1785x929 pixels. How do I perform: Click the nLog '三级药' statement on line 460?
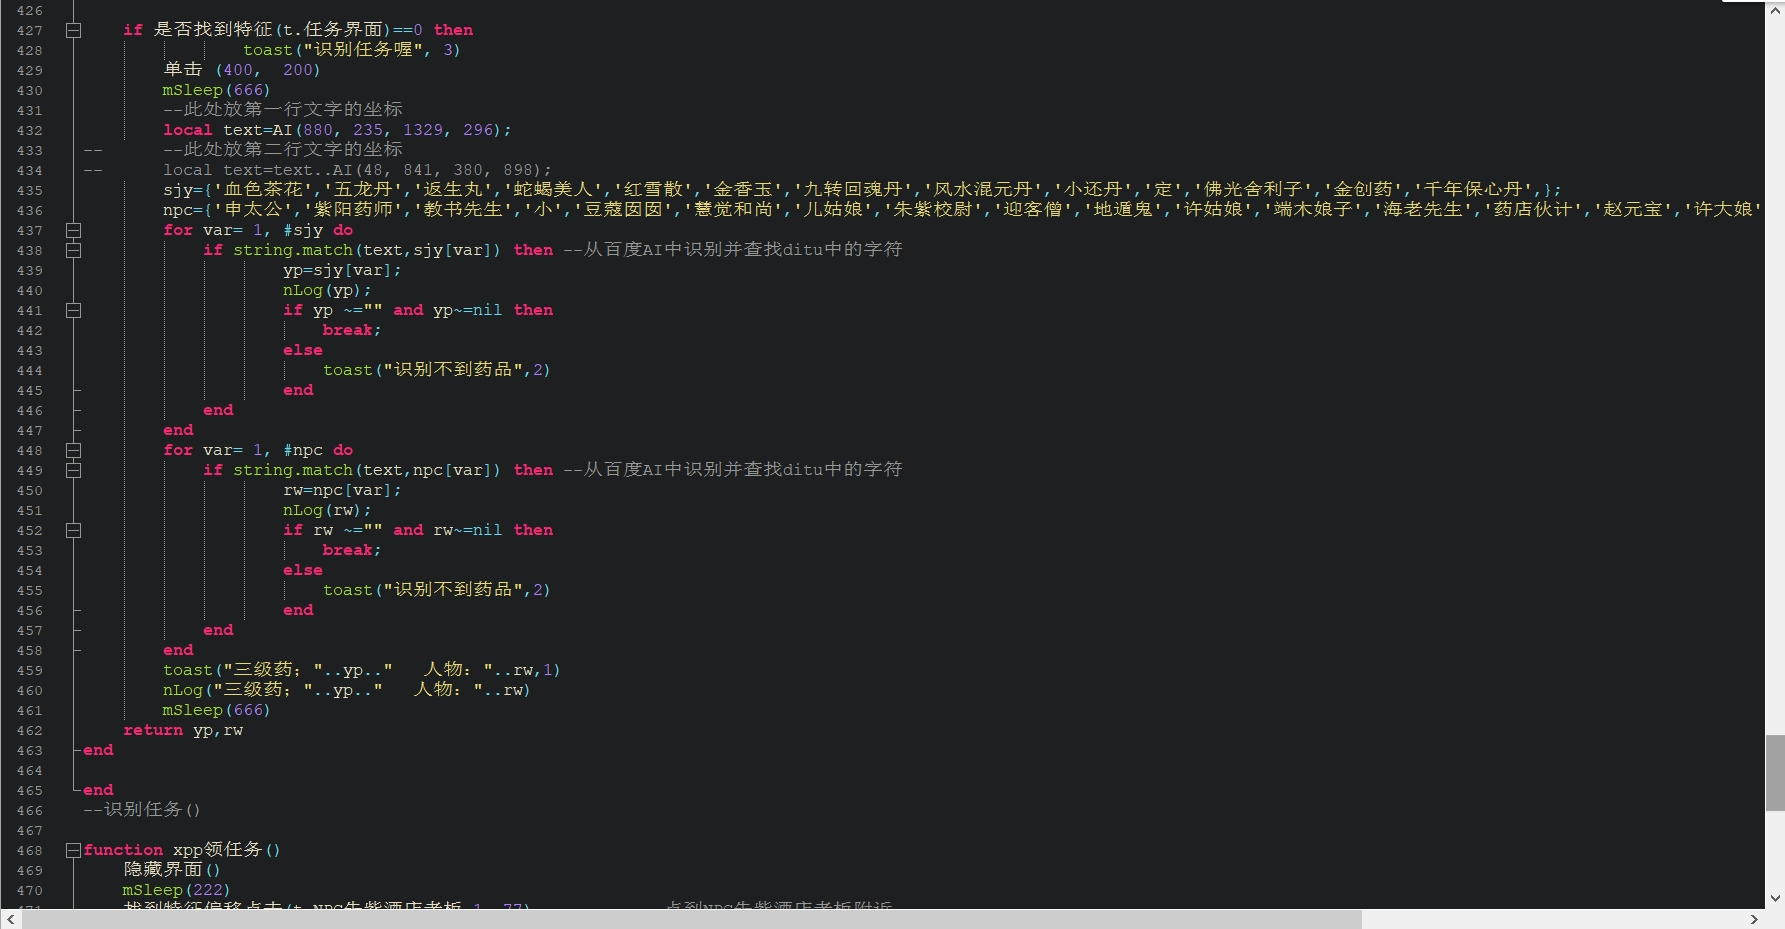(347, 690)
